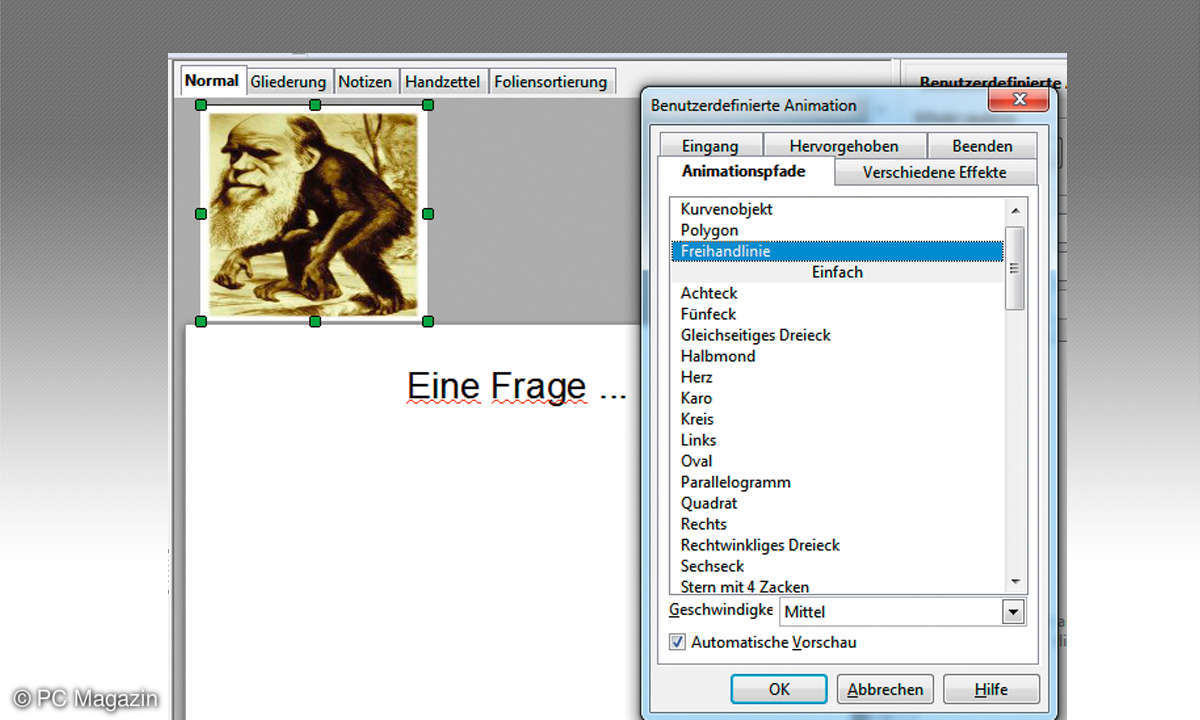Image resolution: width=1200 pixels, height=720 pixels.
Task: Click the top-left green selection handle
Action: click(201, 104)
